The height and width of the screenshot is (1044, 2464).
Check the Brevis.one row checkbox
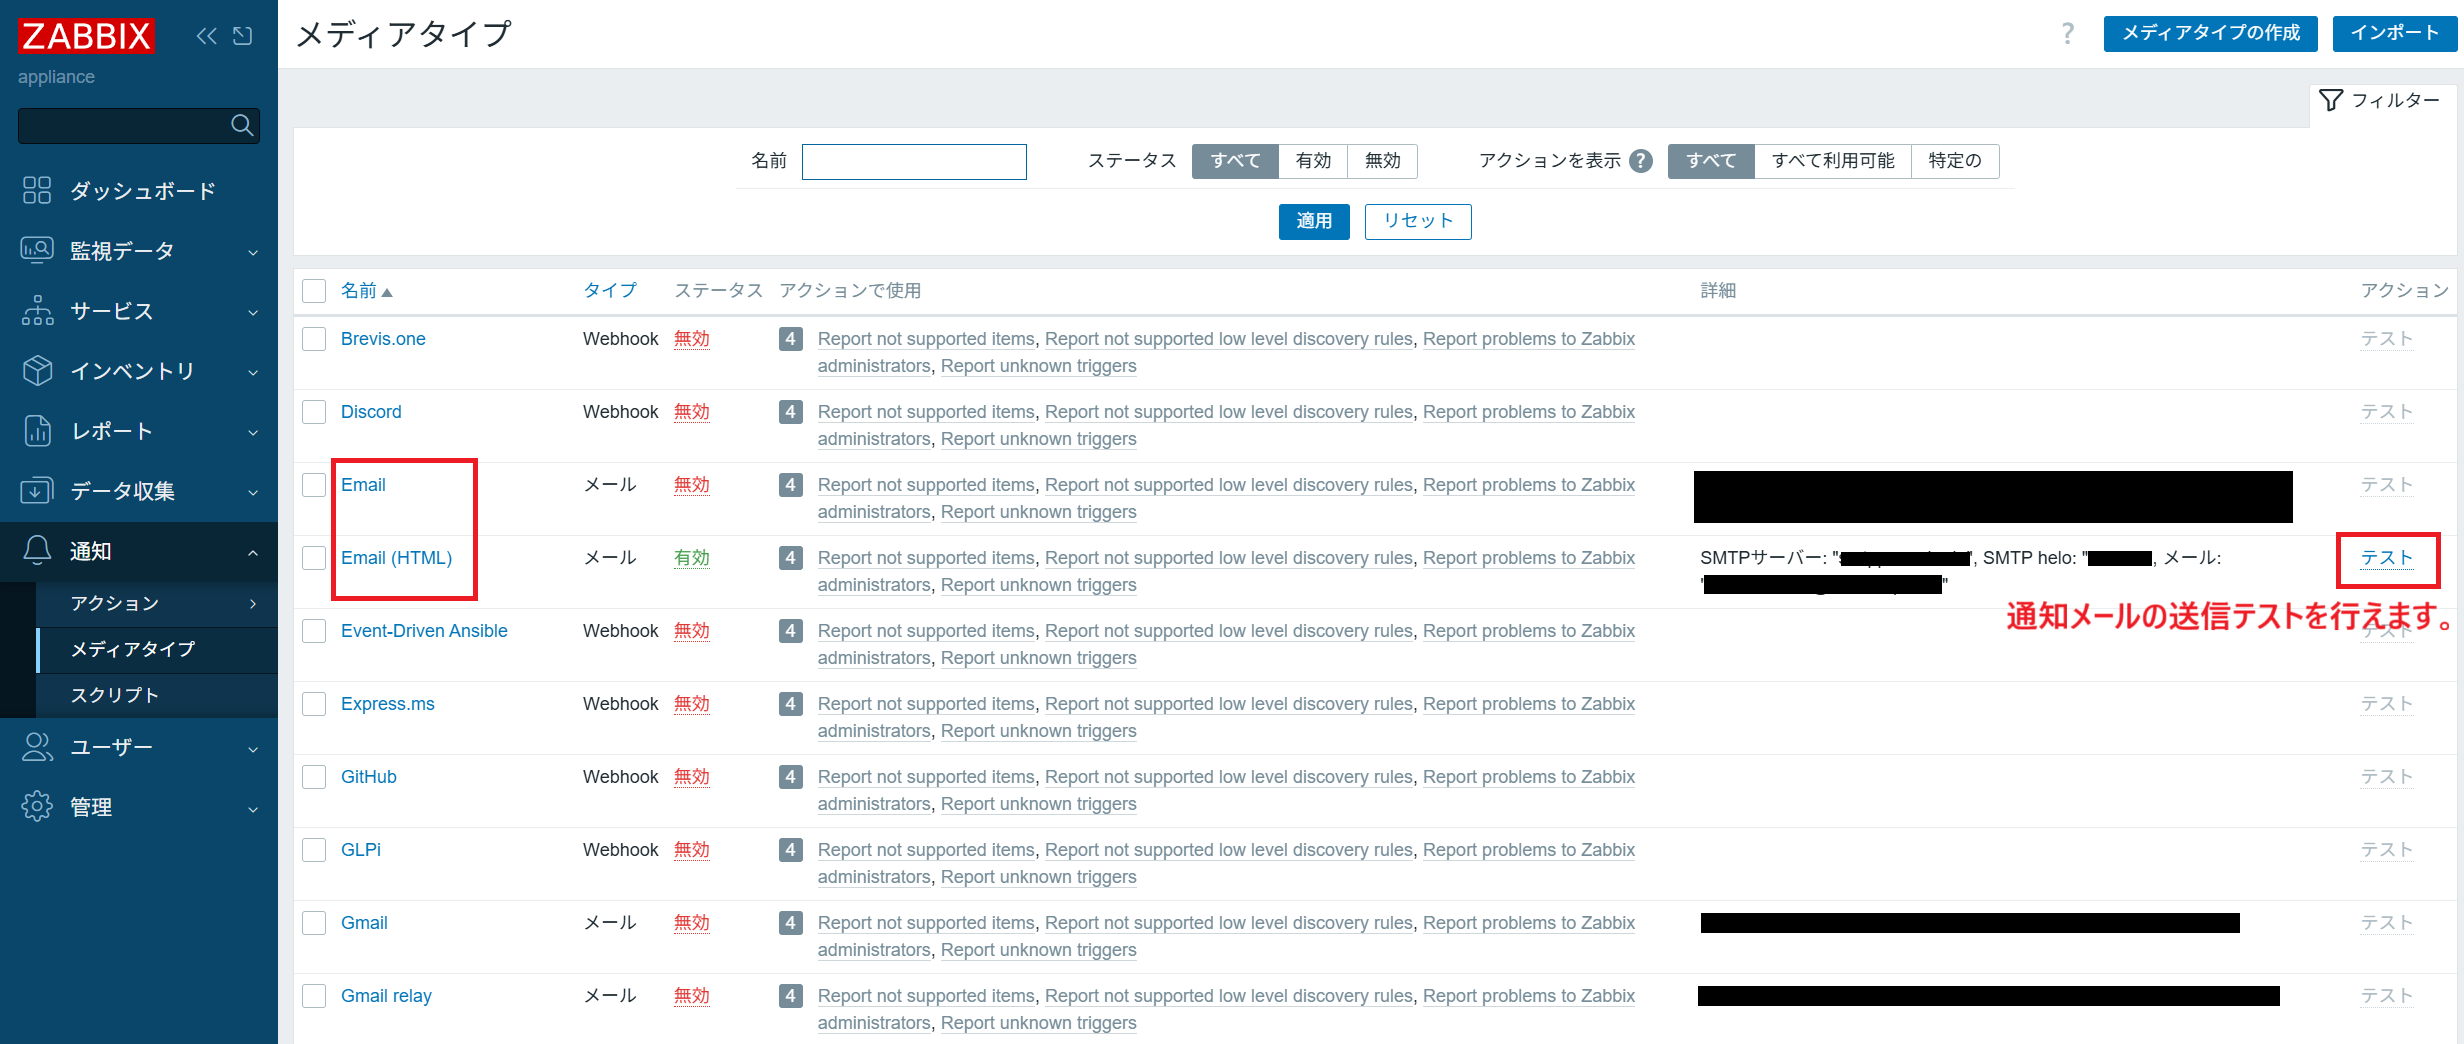pyautogui.click(x=314, y=339)
